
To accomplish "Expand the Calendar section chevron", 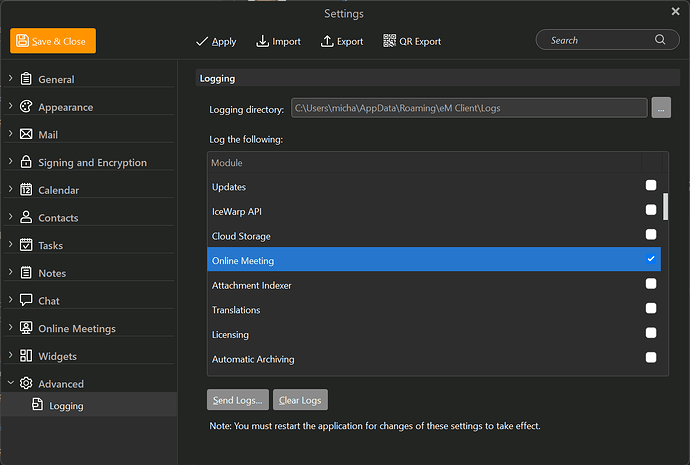I will 11,189.
